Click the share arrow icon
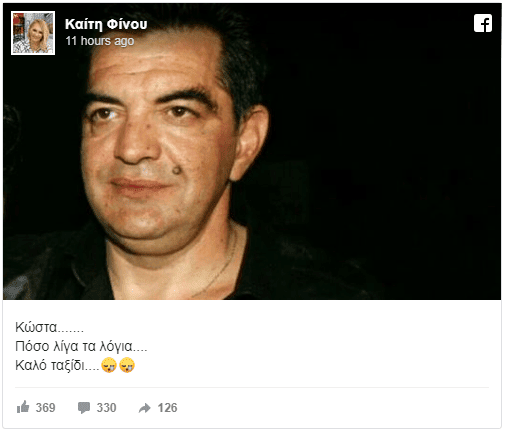 coord(145,408)
